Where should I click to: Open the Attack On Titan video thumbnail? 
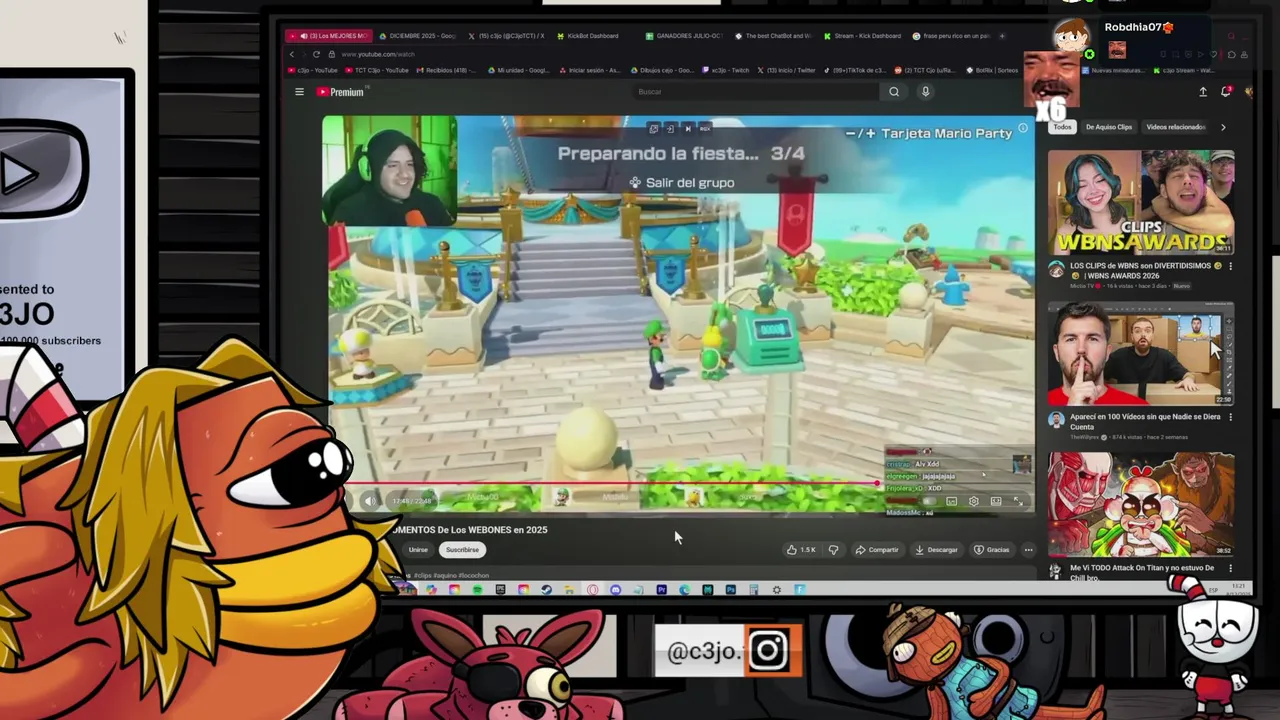[1141, 505]
